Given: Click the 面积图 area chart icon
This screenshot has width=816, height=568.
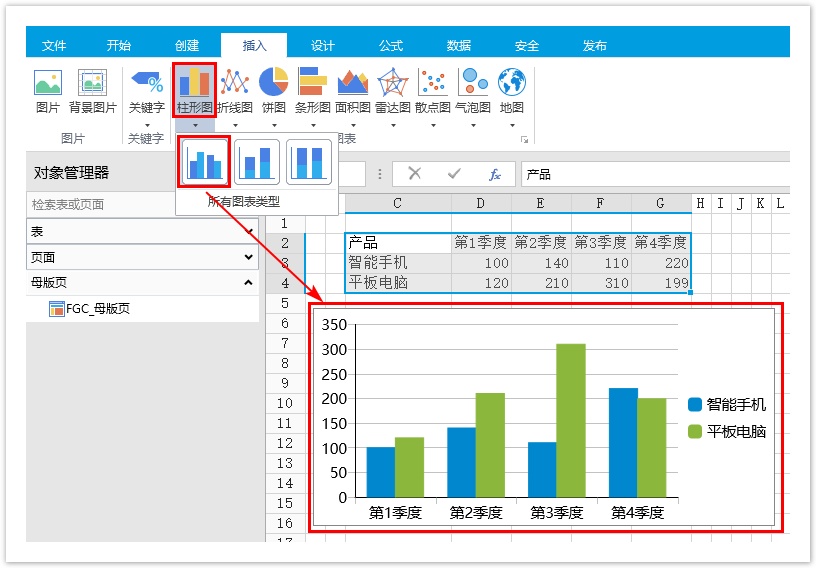Looking at the screenshot, I should [x=353, y=83].
